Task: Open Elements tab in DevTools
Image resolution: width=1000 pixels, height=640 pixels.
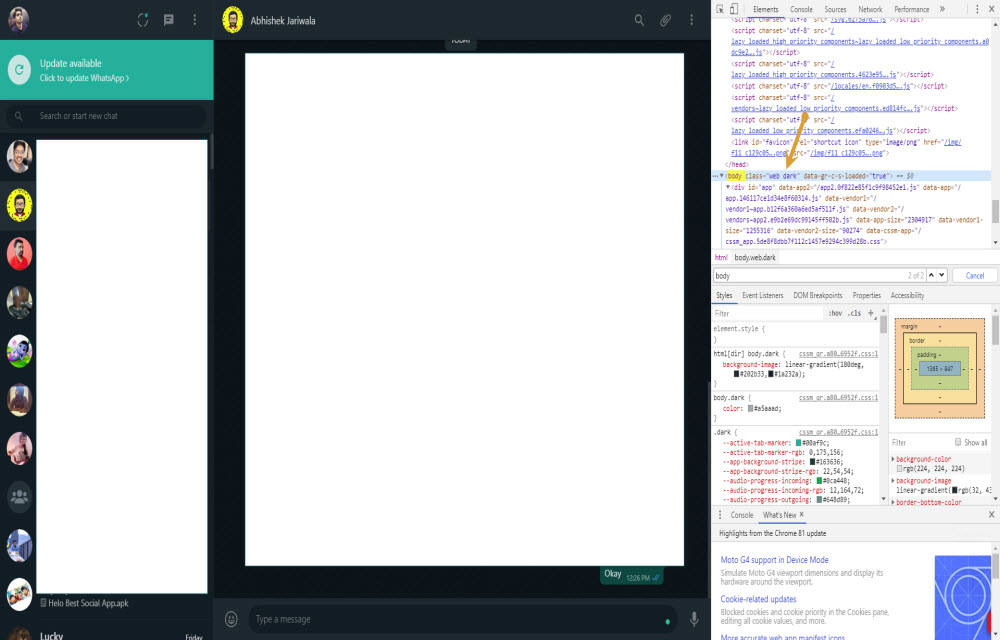Action: coord(765,9)
